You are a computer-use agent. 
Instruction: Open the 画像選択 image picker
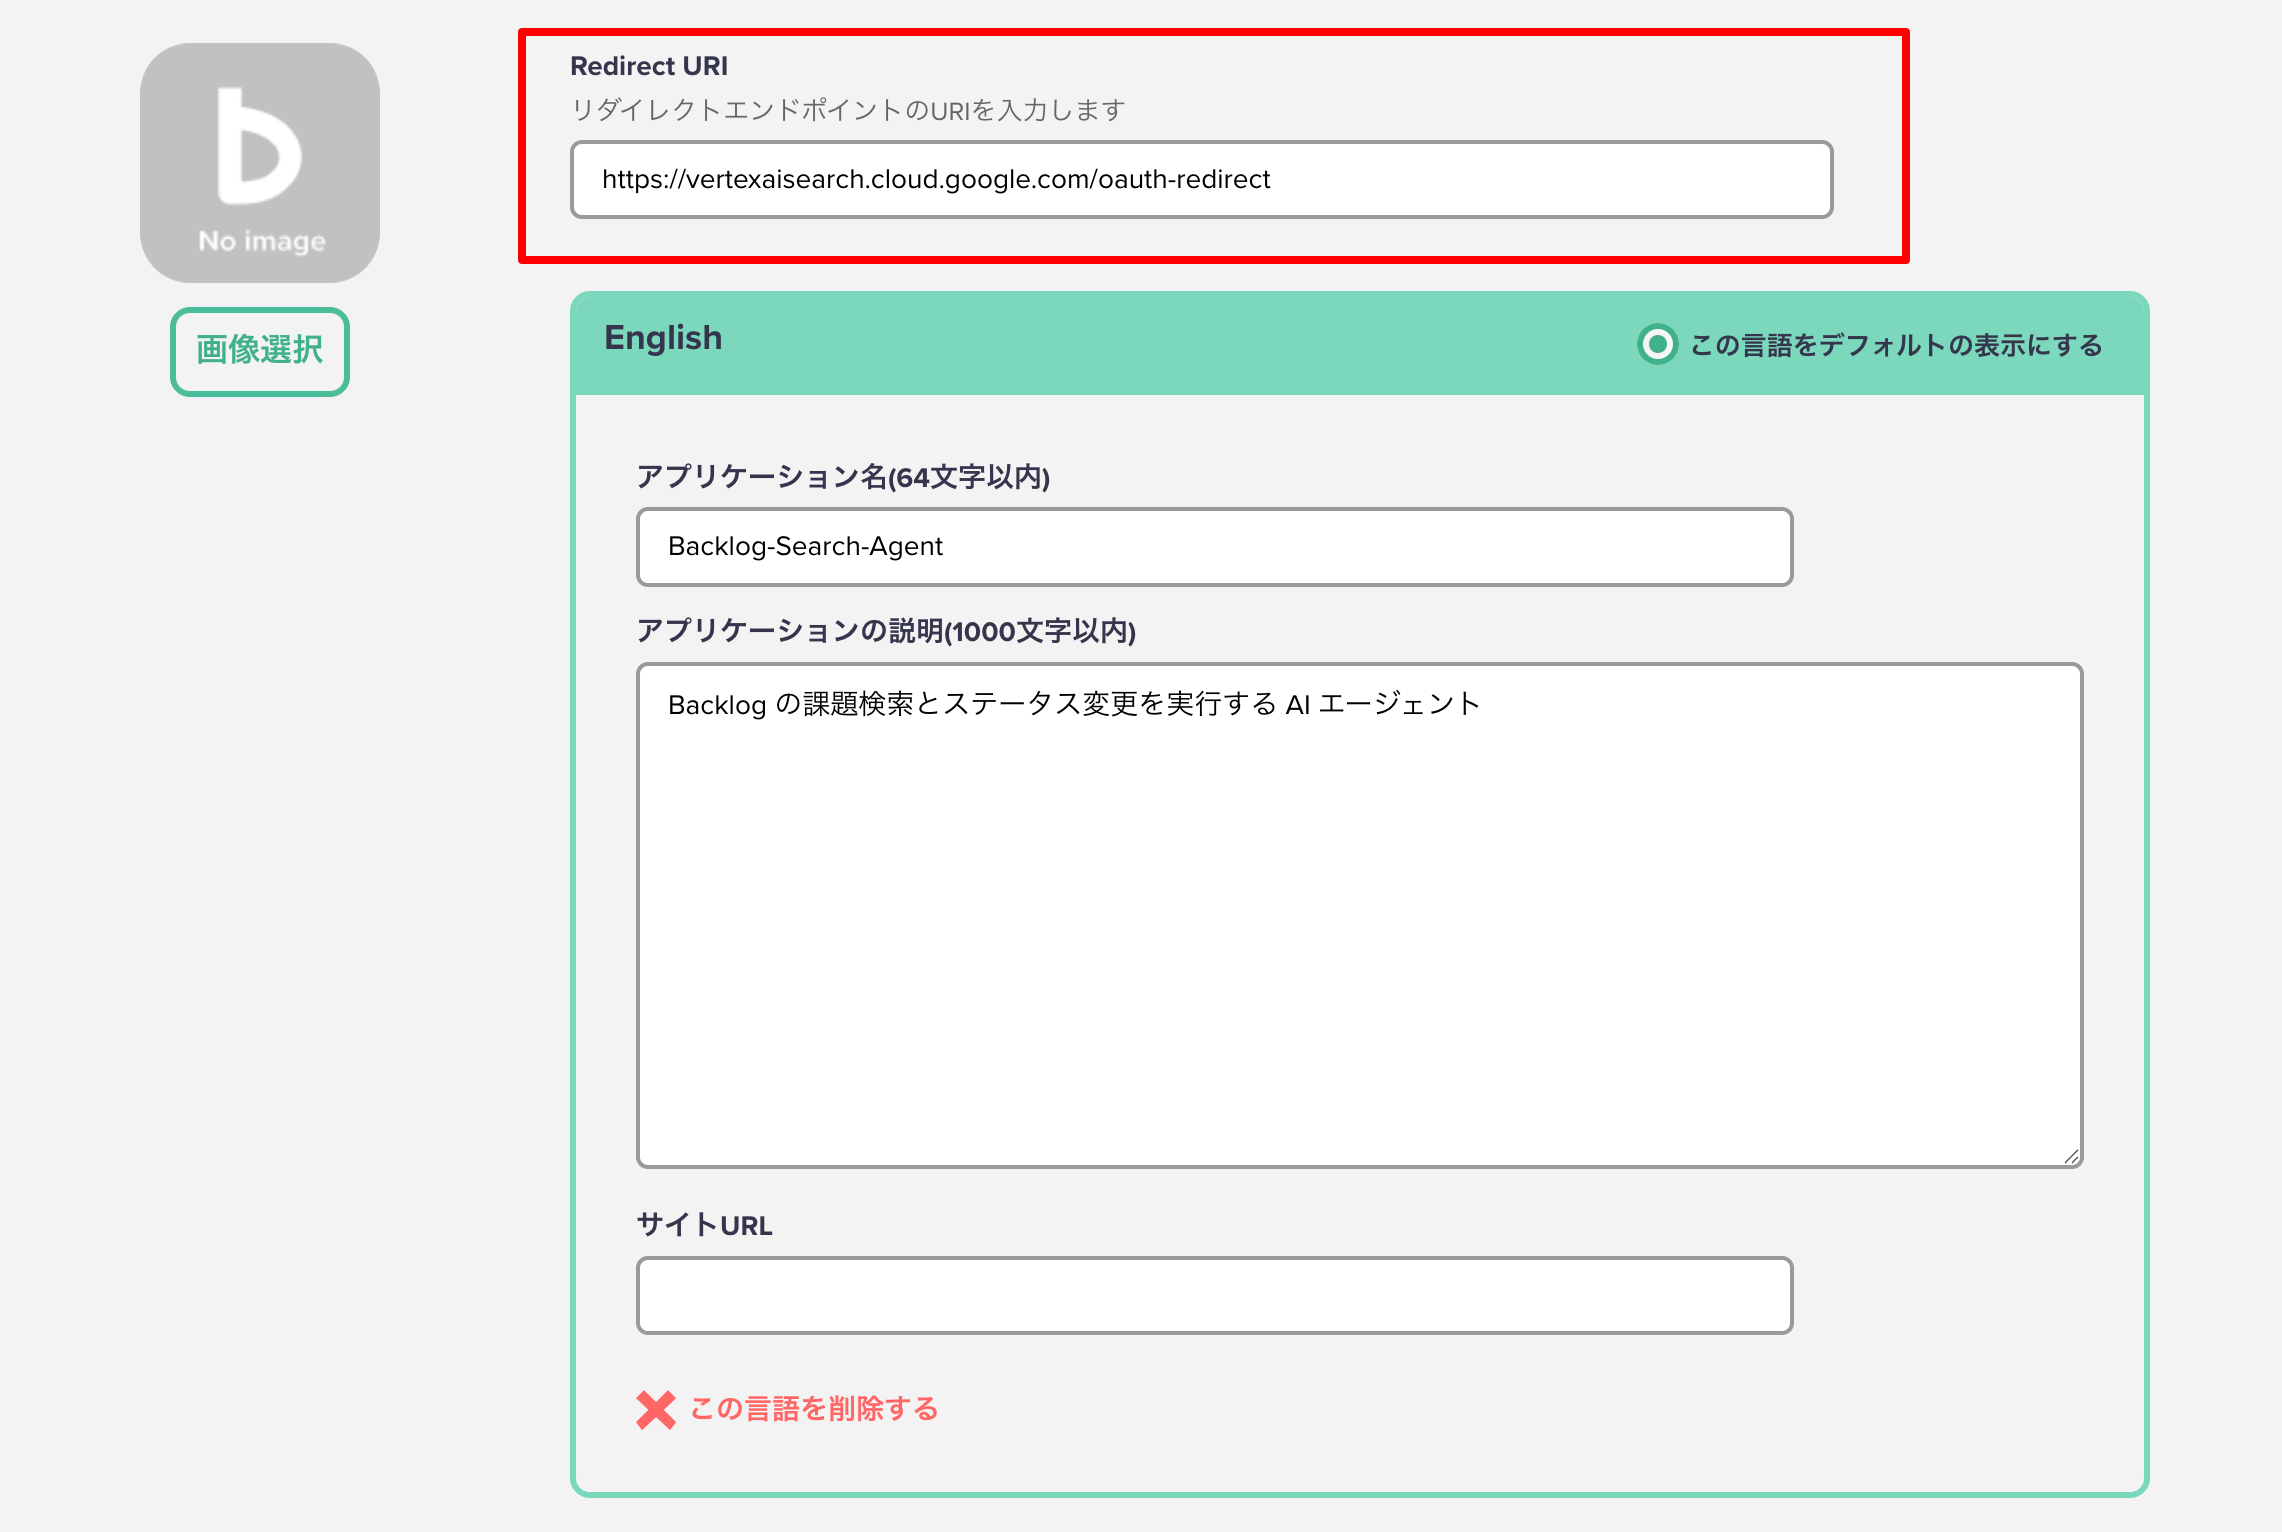pyautogui.click(x=258, y=351)
